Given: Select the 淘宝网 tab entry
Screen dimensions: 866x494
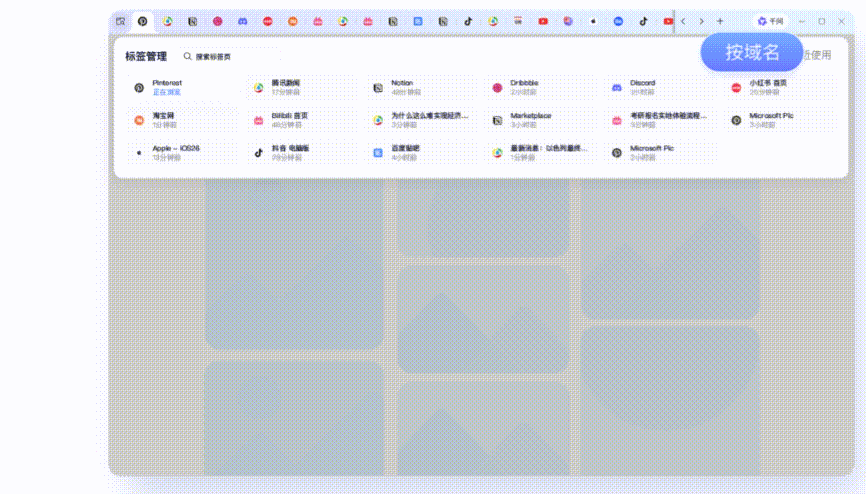Looking at the screenshot, I should (x=170, y=120).
